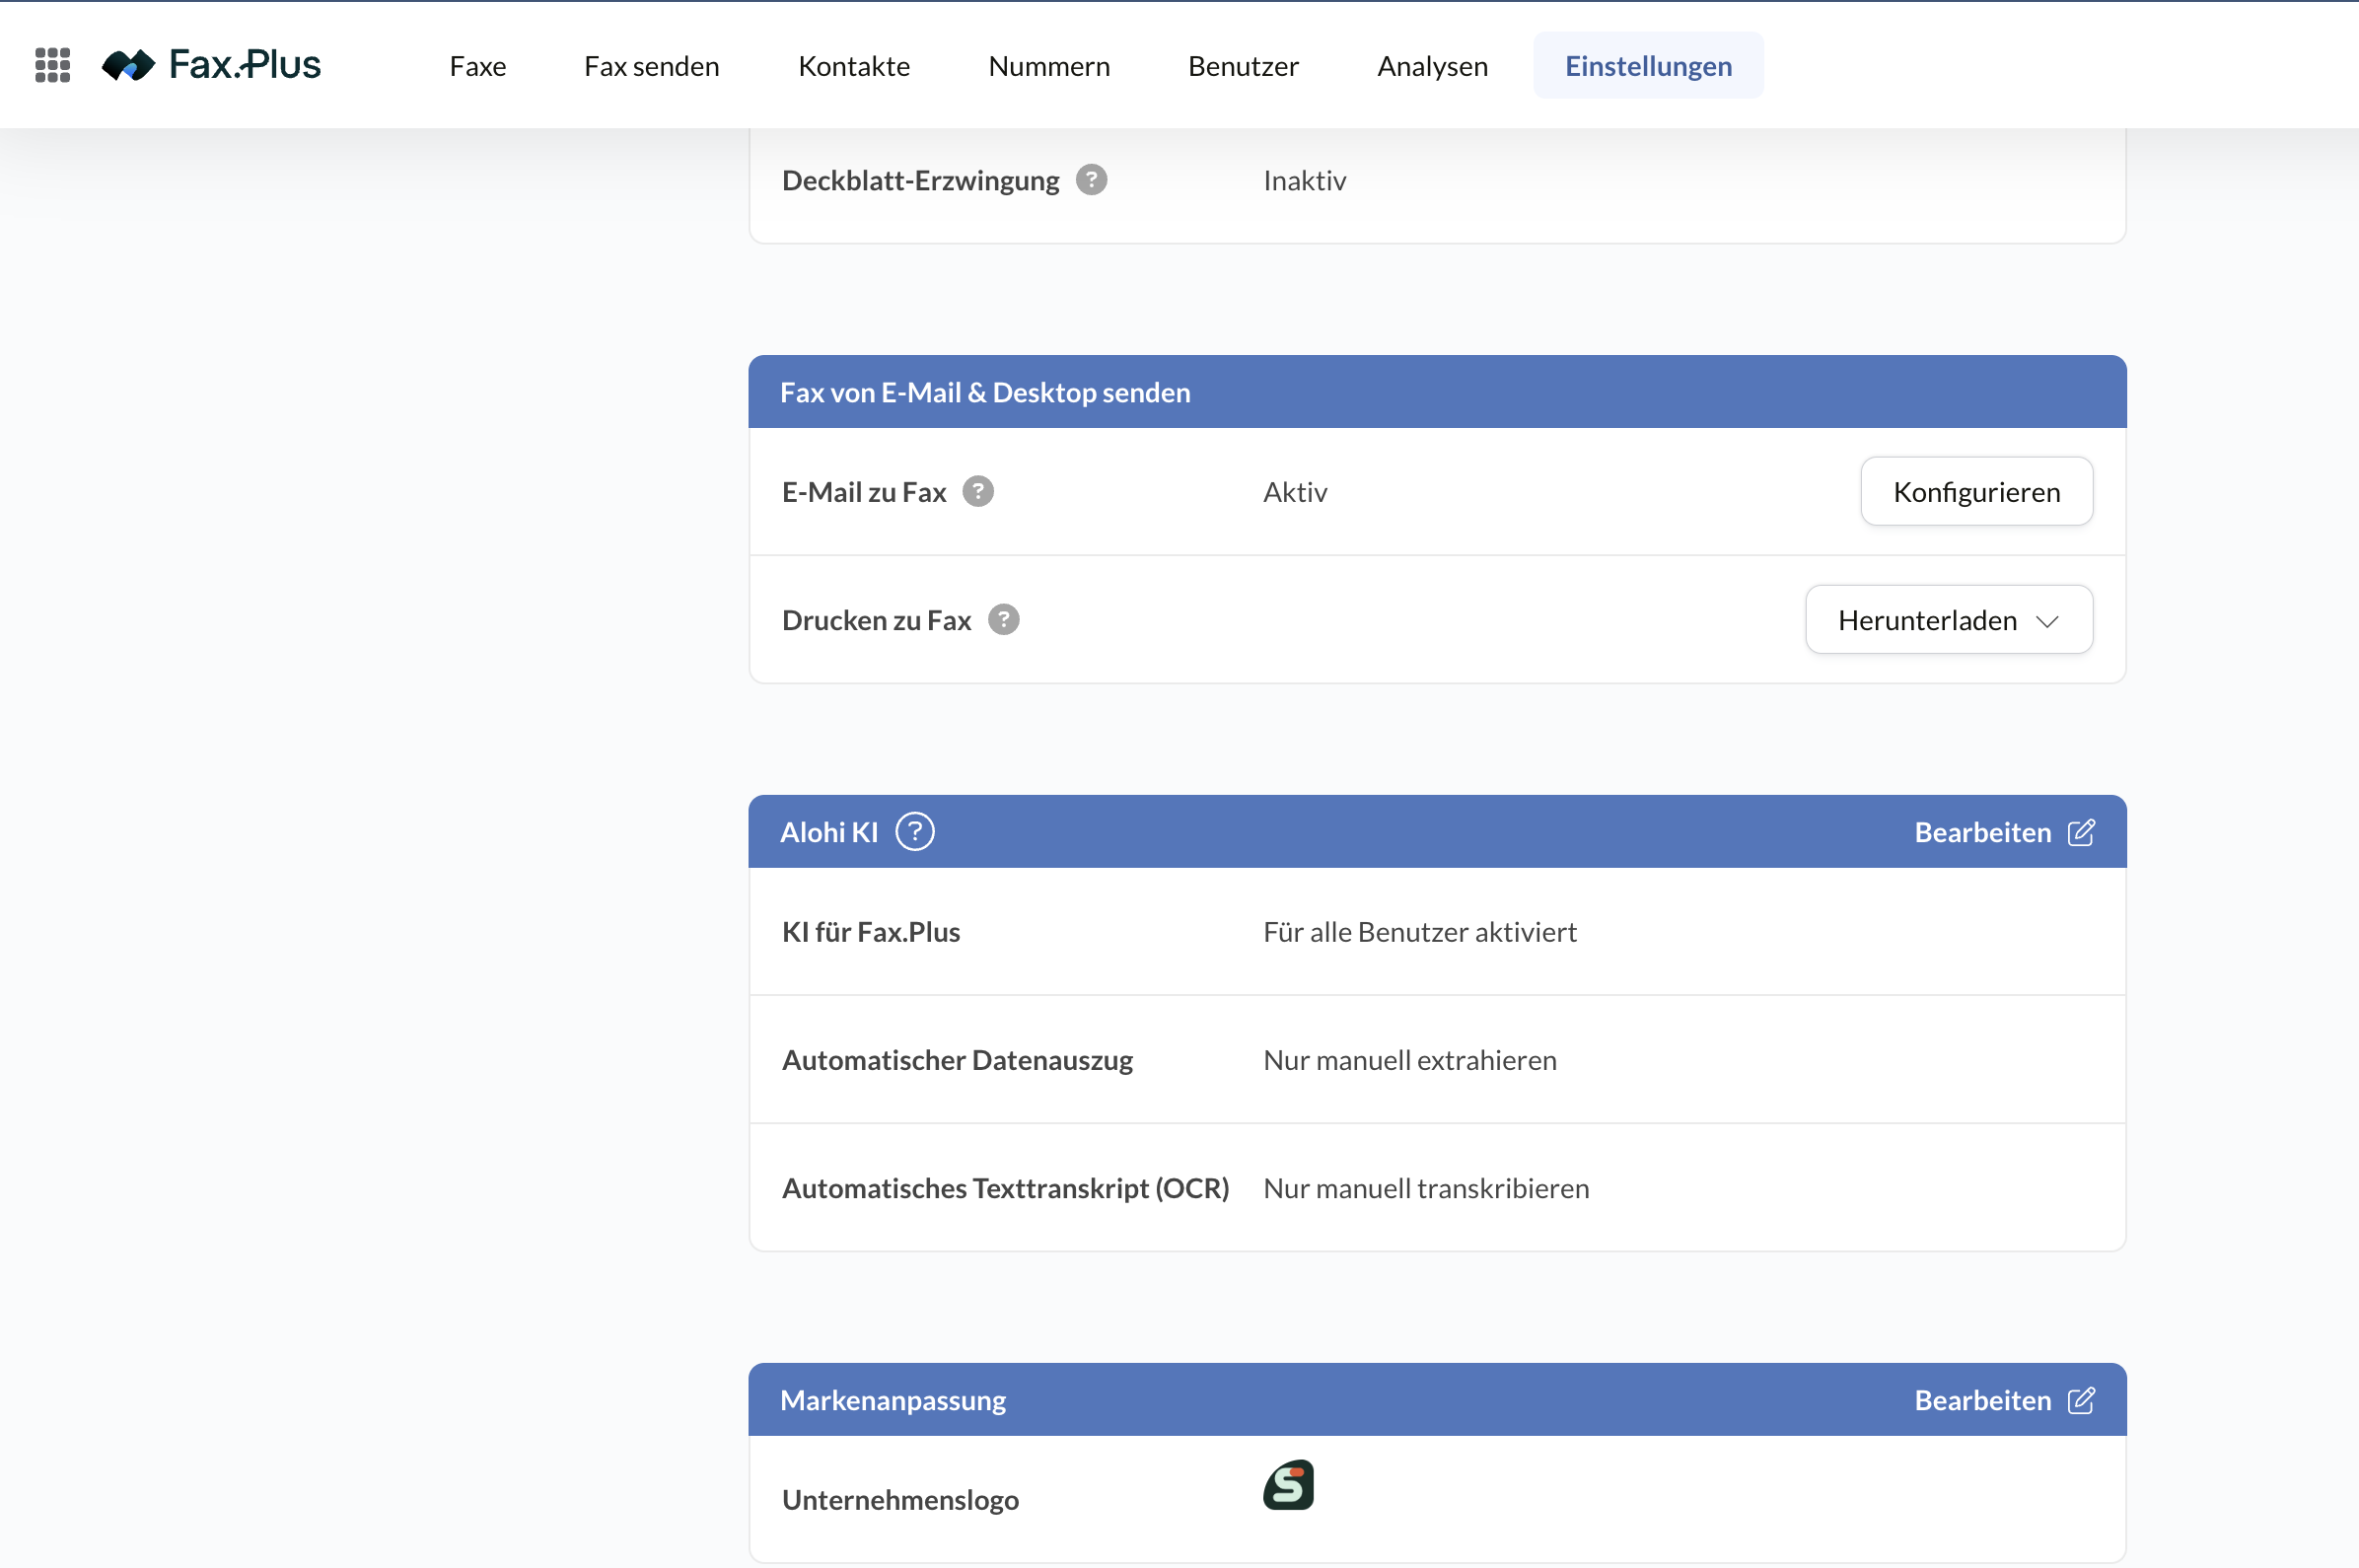The width and height of the screenshot is (2359, 1568).
Task: Open the apps grid launcher icon
Action: tap(52, 65)
